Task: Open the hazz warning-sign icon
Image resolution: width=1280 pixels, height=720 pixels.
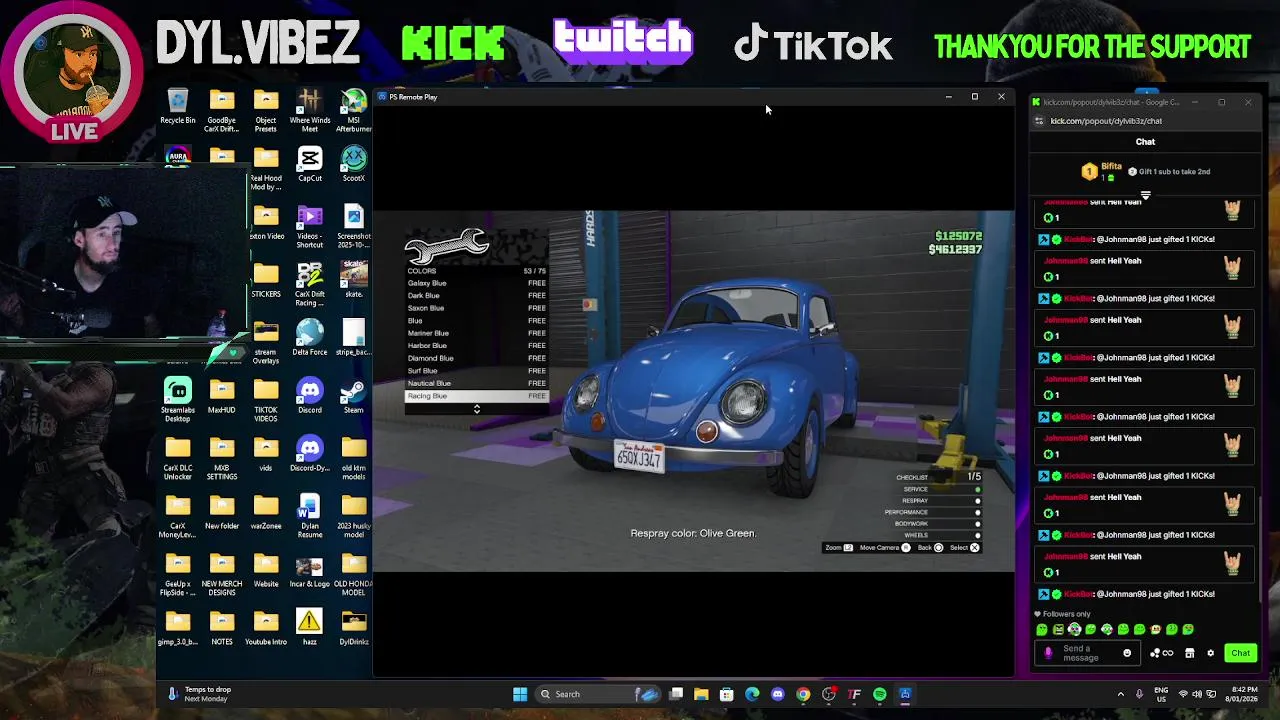Action: pyautogui.click(x=310, y=628)
